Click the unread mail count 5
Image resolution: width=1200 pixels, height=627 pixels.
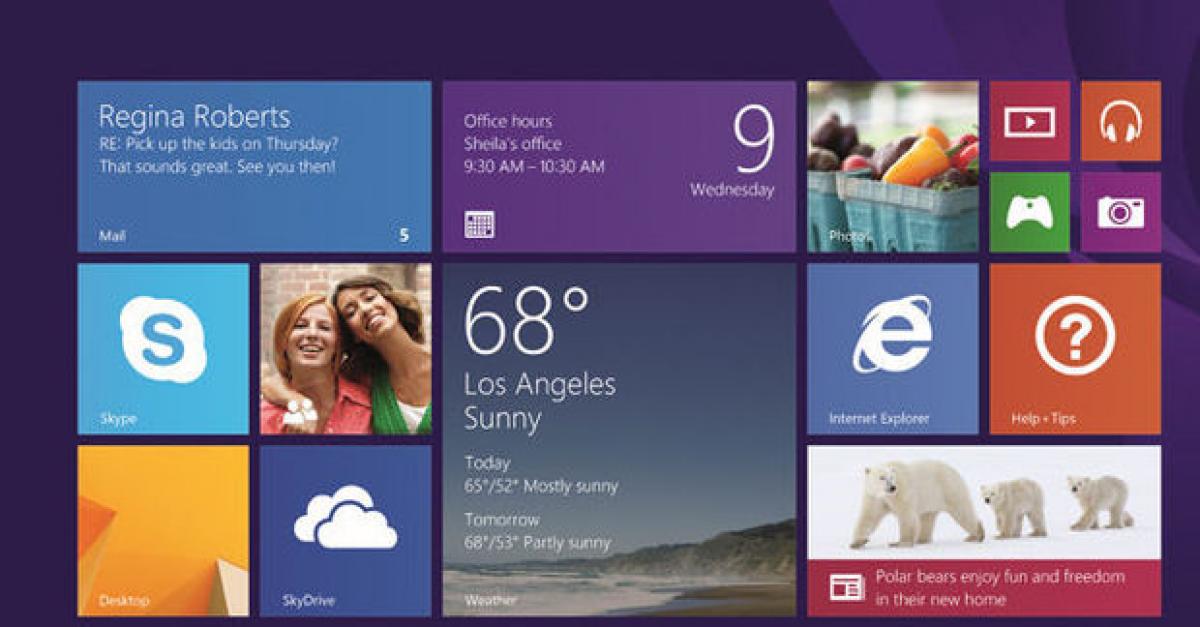(404, 236)
